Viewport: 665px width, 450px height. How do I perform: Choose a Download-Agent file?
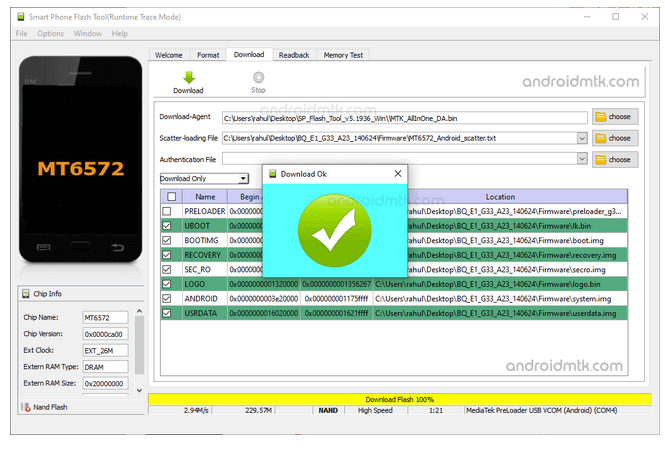pos(615,117)
